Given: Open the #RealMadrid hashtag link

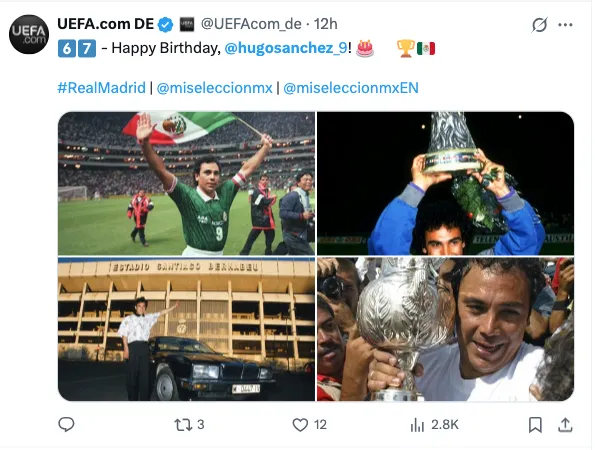Looking at the screenshot, I should (x=101, y=88).
